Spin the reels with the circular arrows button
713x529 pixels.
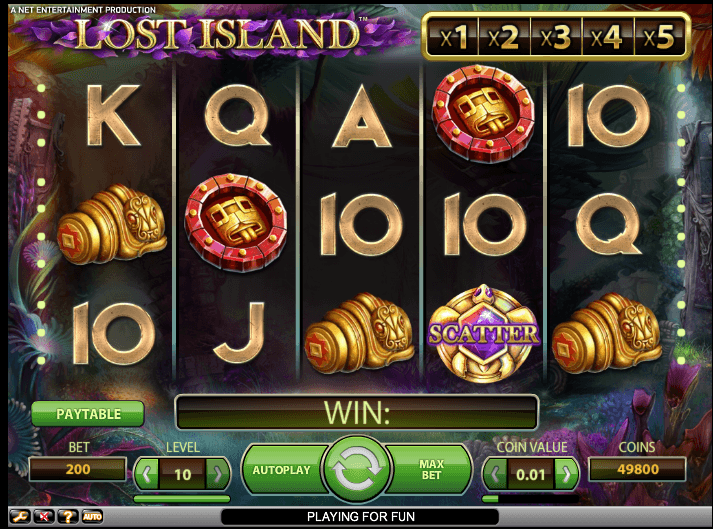356,469
